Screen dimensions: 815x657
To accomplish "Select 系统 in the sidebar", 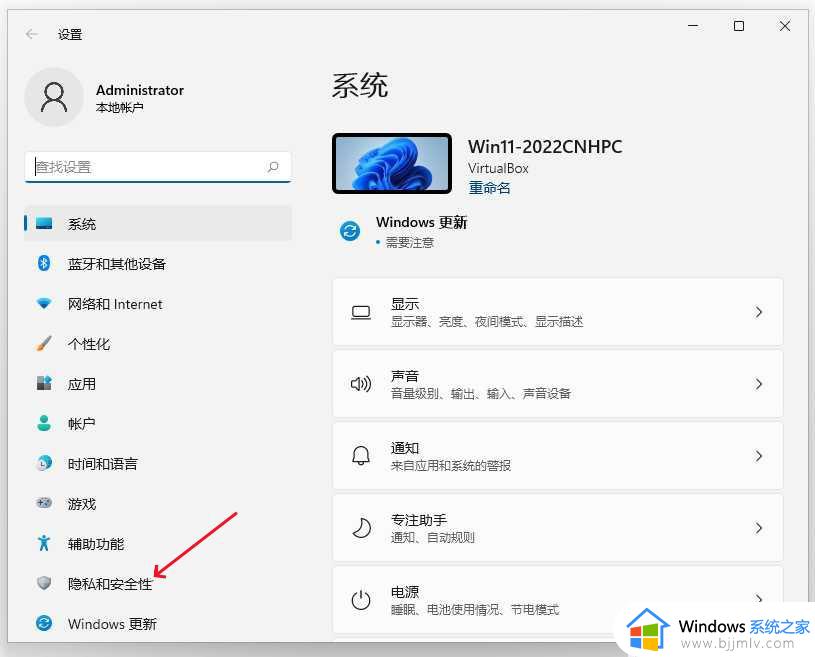I will [x=158, y=224].
